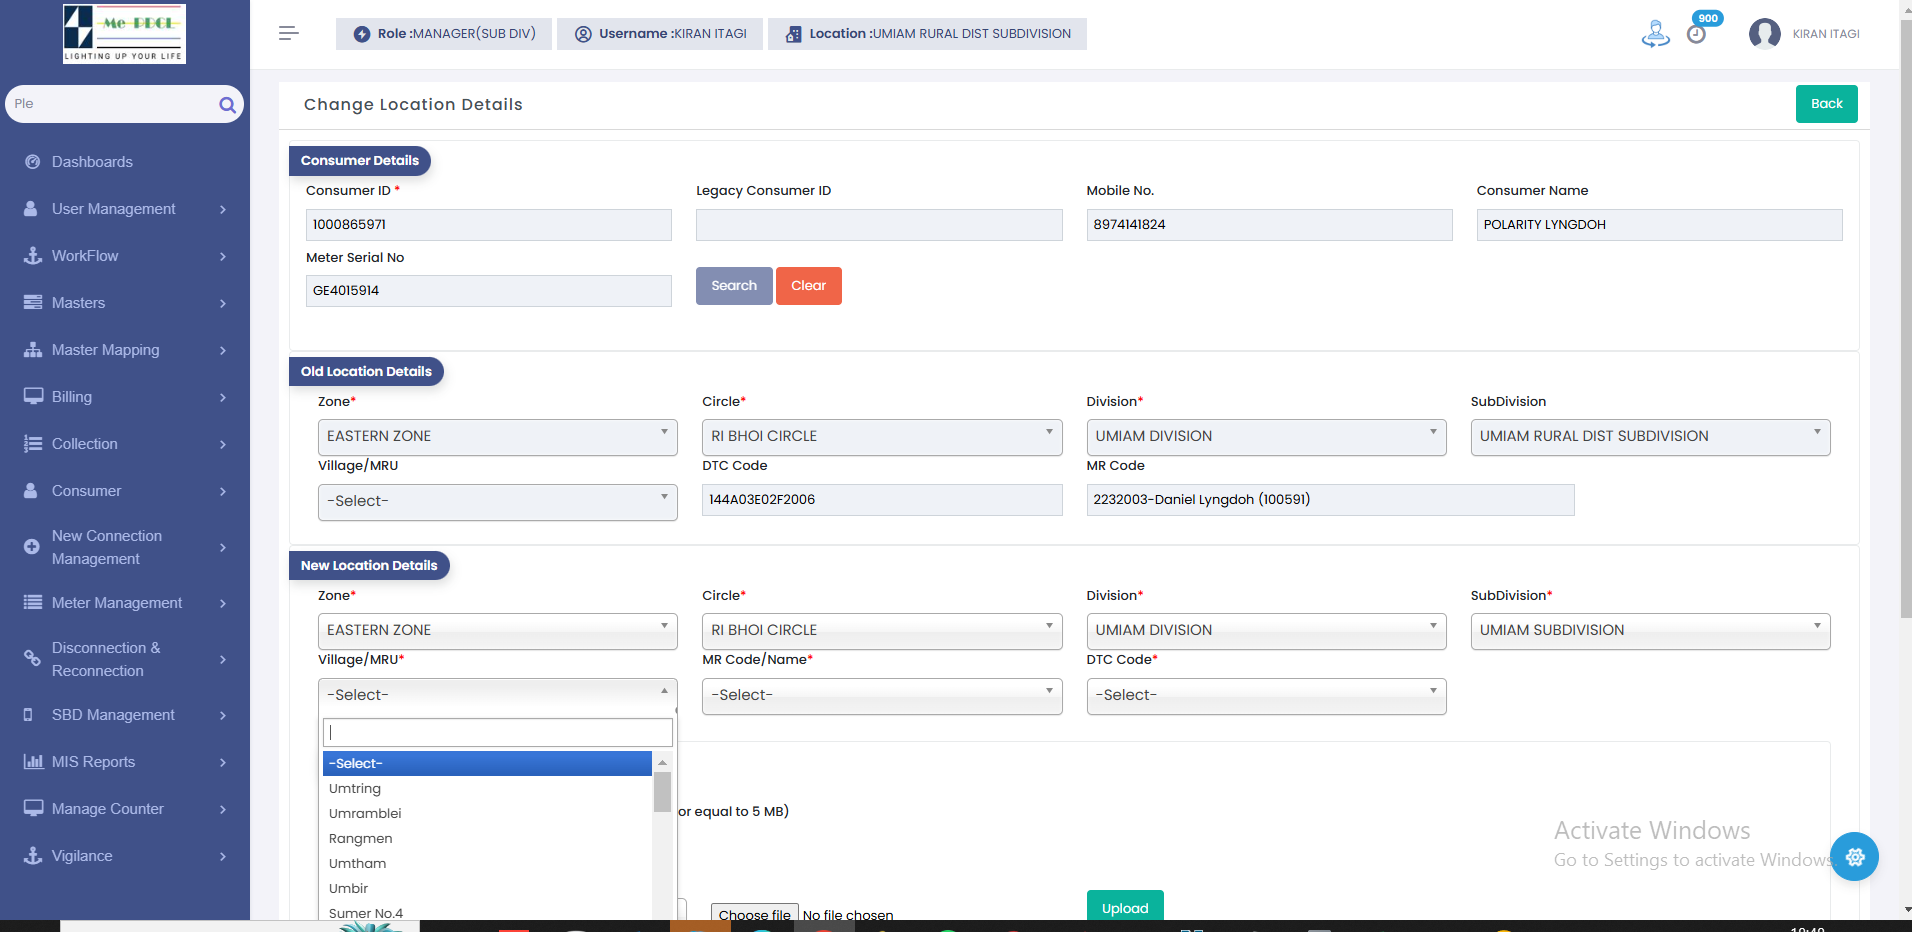Click the Mobile No. field

(1269, 225)
